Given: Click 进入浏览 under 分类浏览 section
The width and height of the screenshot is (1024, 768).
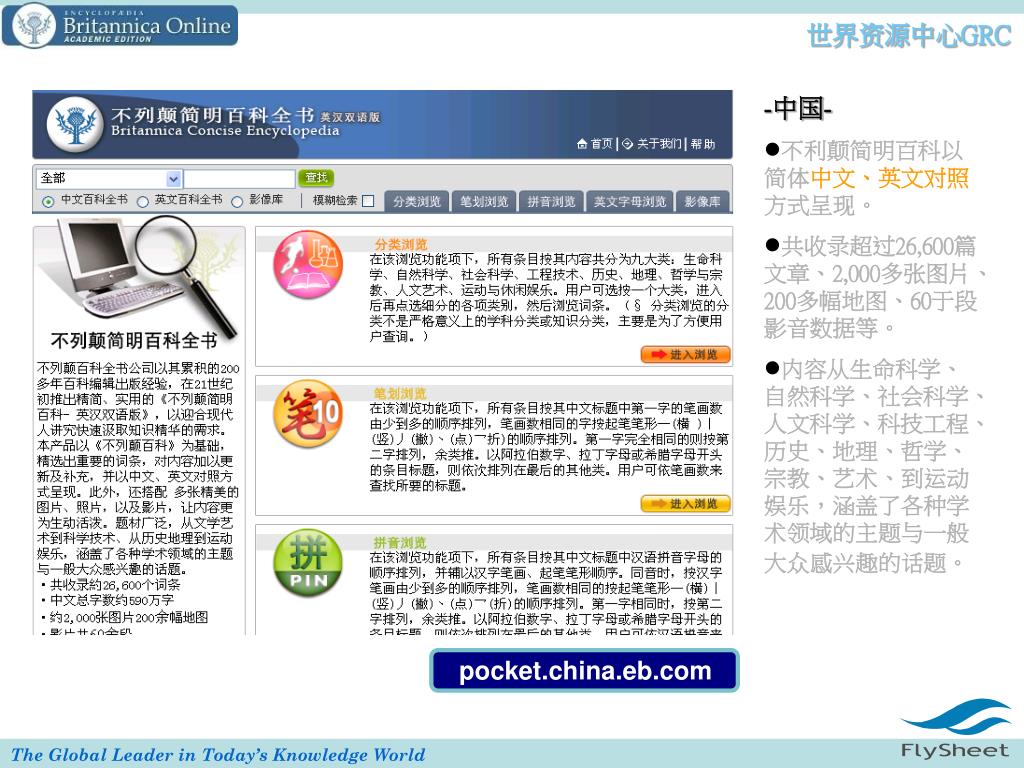Looking at the screenshot, I should (x=685, y=355).
